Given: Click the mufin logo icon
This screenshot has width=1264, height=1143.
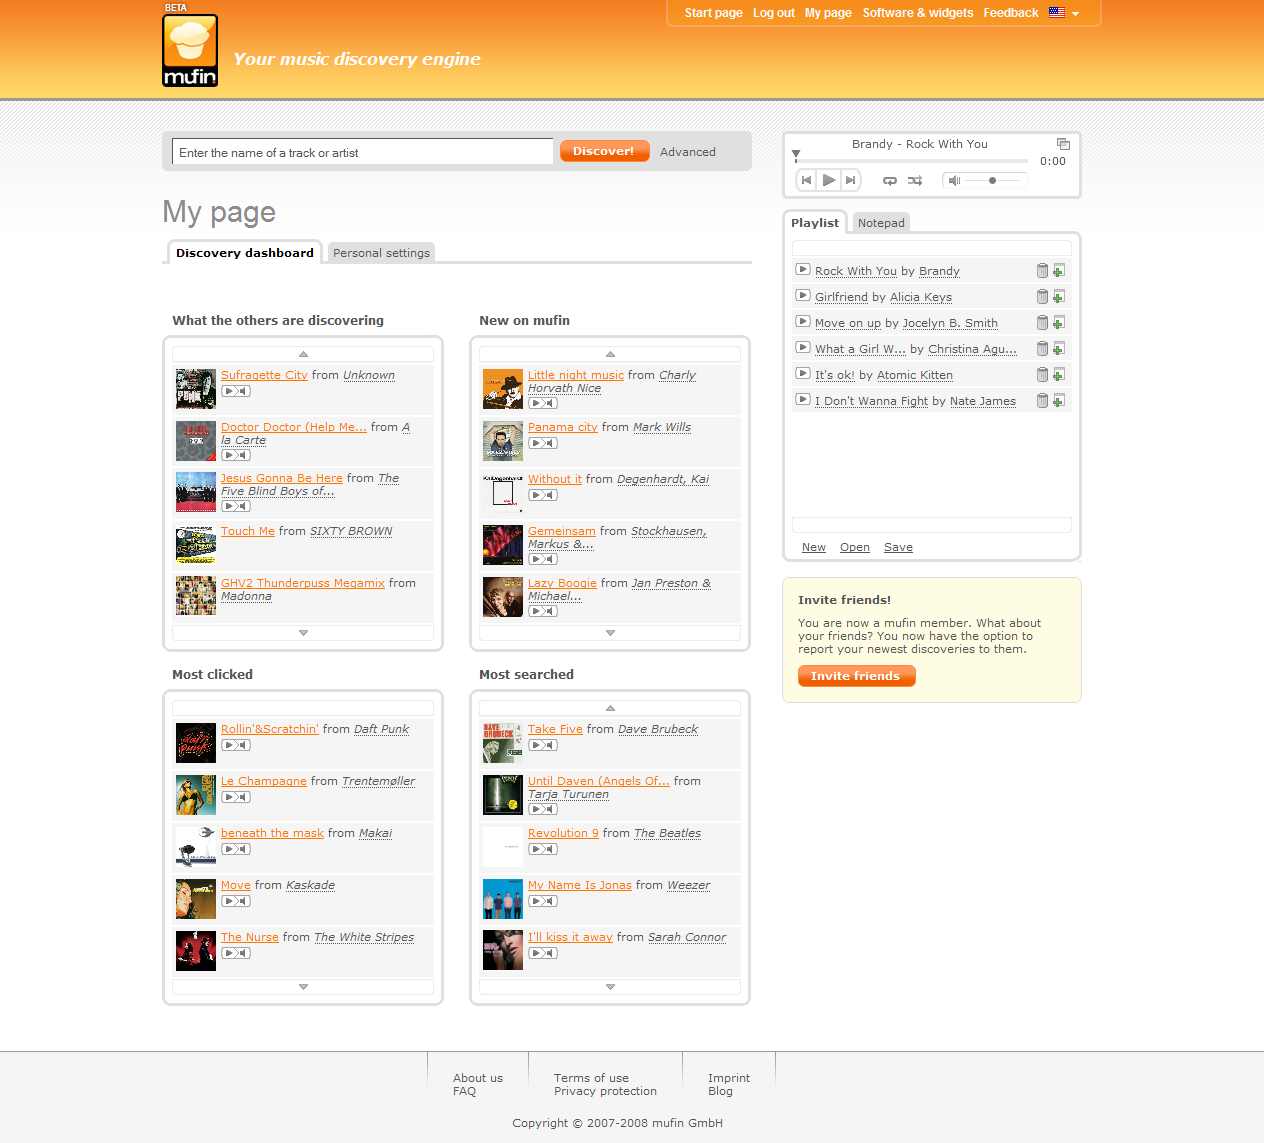Looking at the screenshot, I should (x=190, y=50).
